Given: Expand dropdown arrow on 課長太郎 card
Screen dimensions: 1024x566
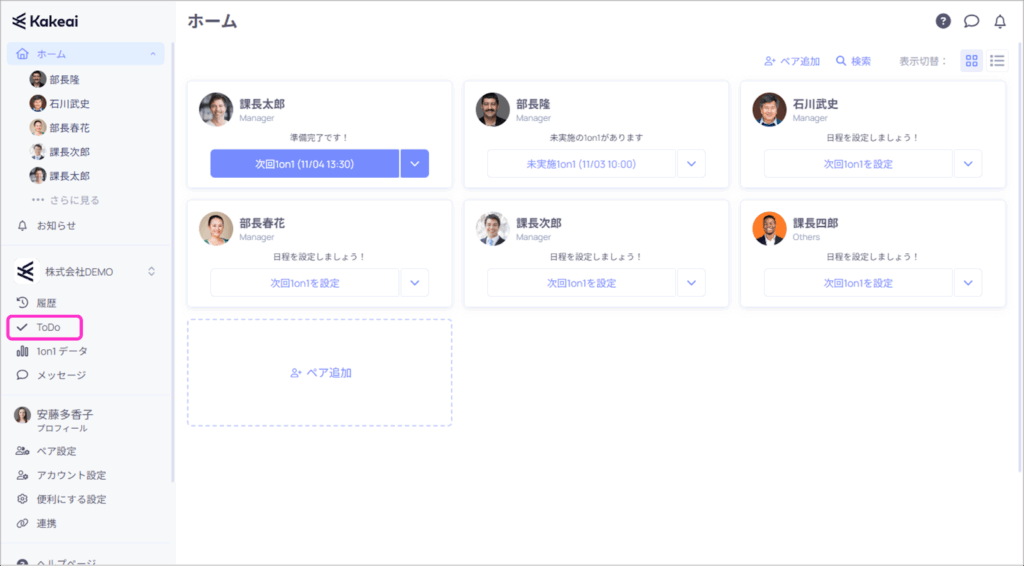Looking at the screenshot, I should [x=415, y=164].
